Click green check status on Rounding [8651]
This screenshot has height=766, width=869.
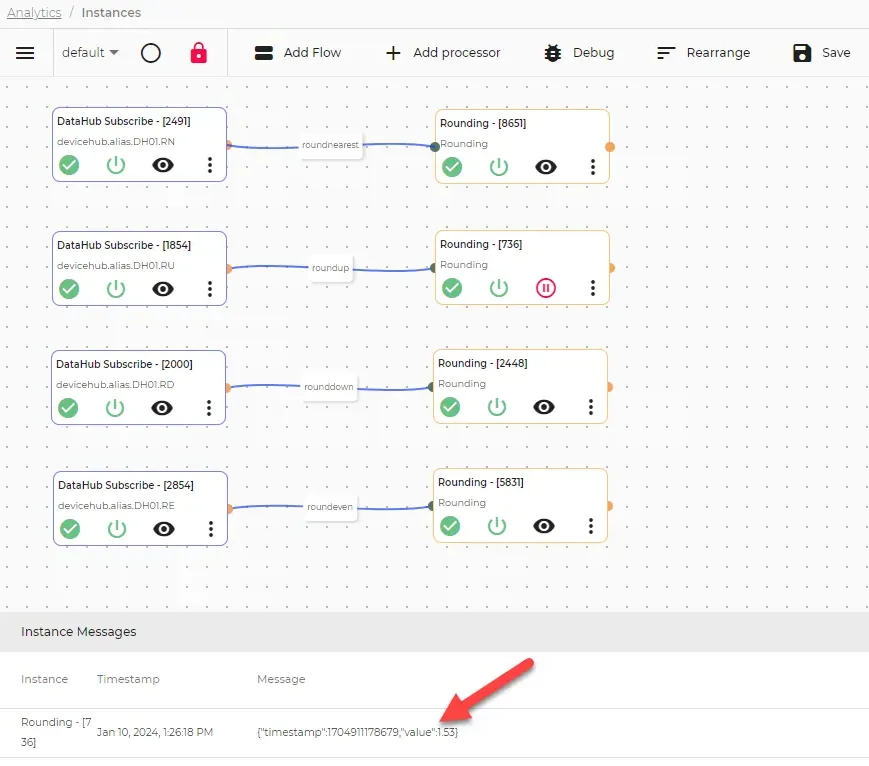(452, 167)
